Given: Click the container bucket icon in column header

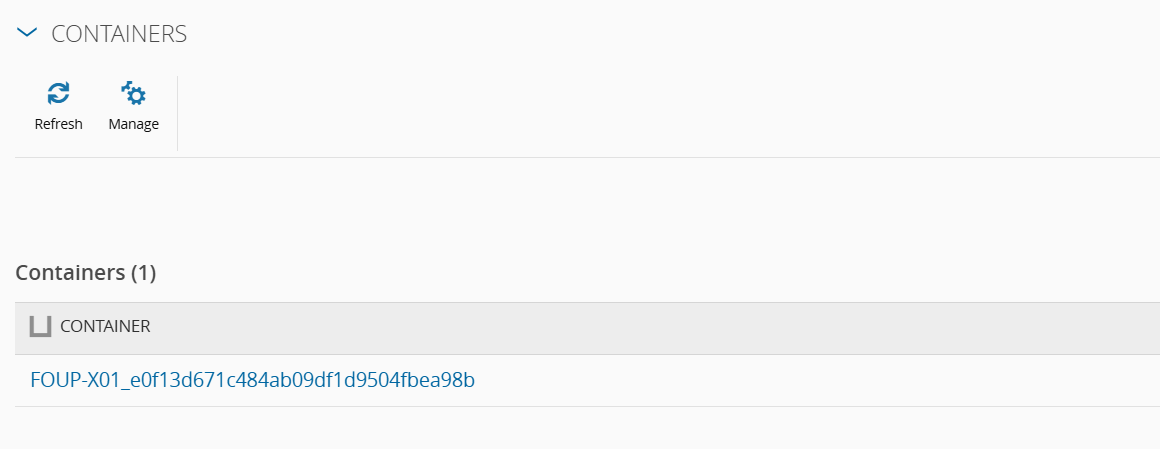Looking at the screenshot, I should tap(40, 326).
